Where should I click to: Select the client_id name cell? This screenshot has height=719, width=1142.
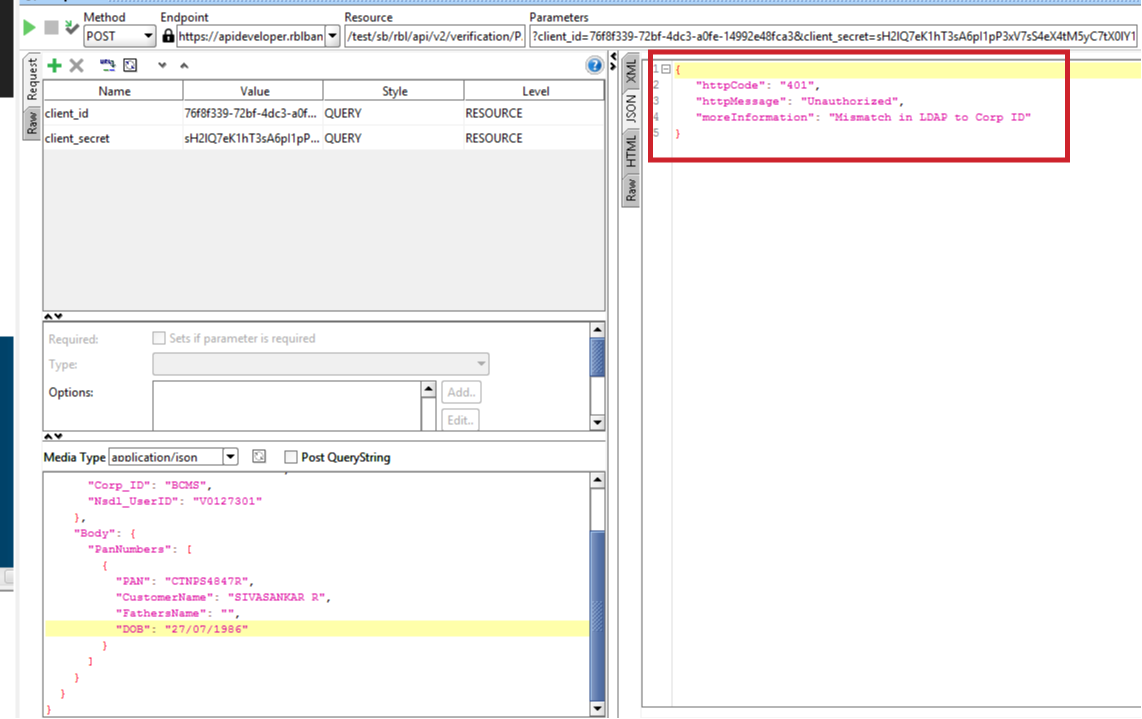pos(114,113)
